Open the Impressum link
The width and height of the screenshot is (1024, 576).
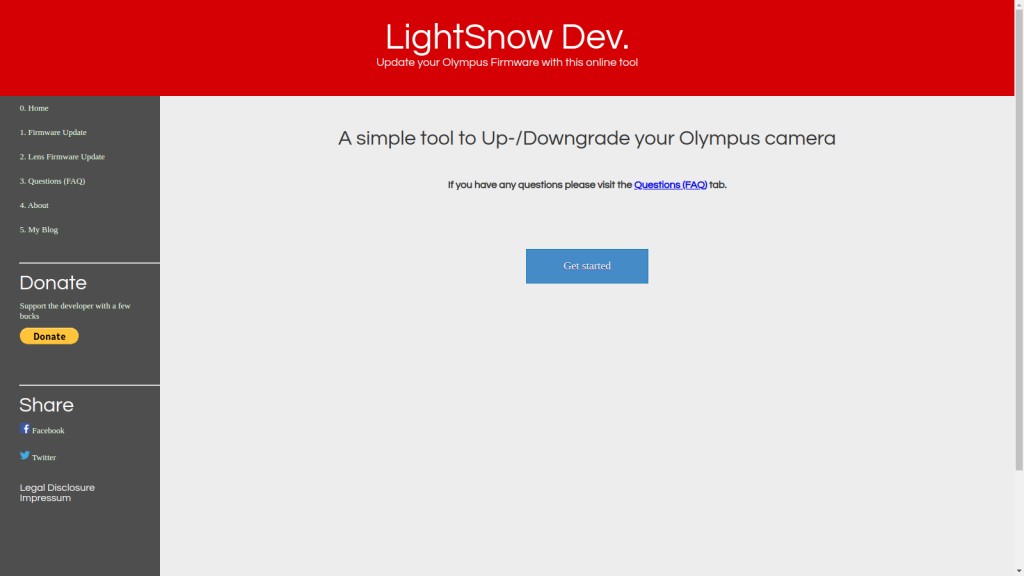point(45,498)
